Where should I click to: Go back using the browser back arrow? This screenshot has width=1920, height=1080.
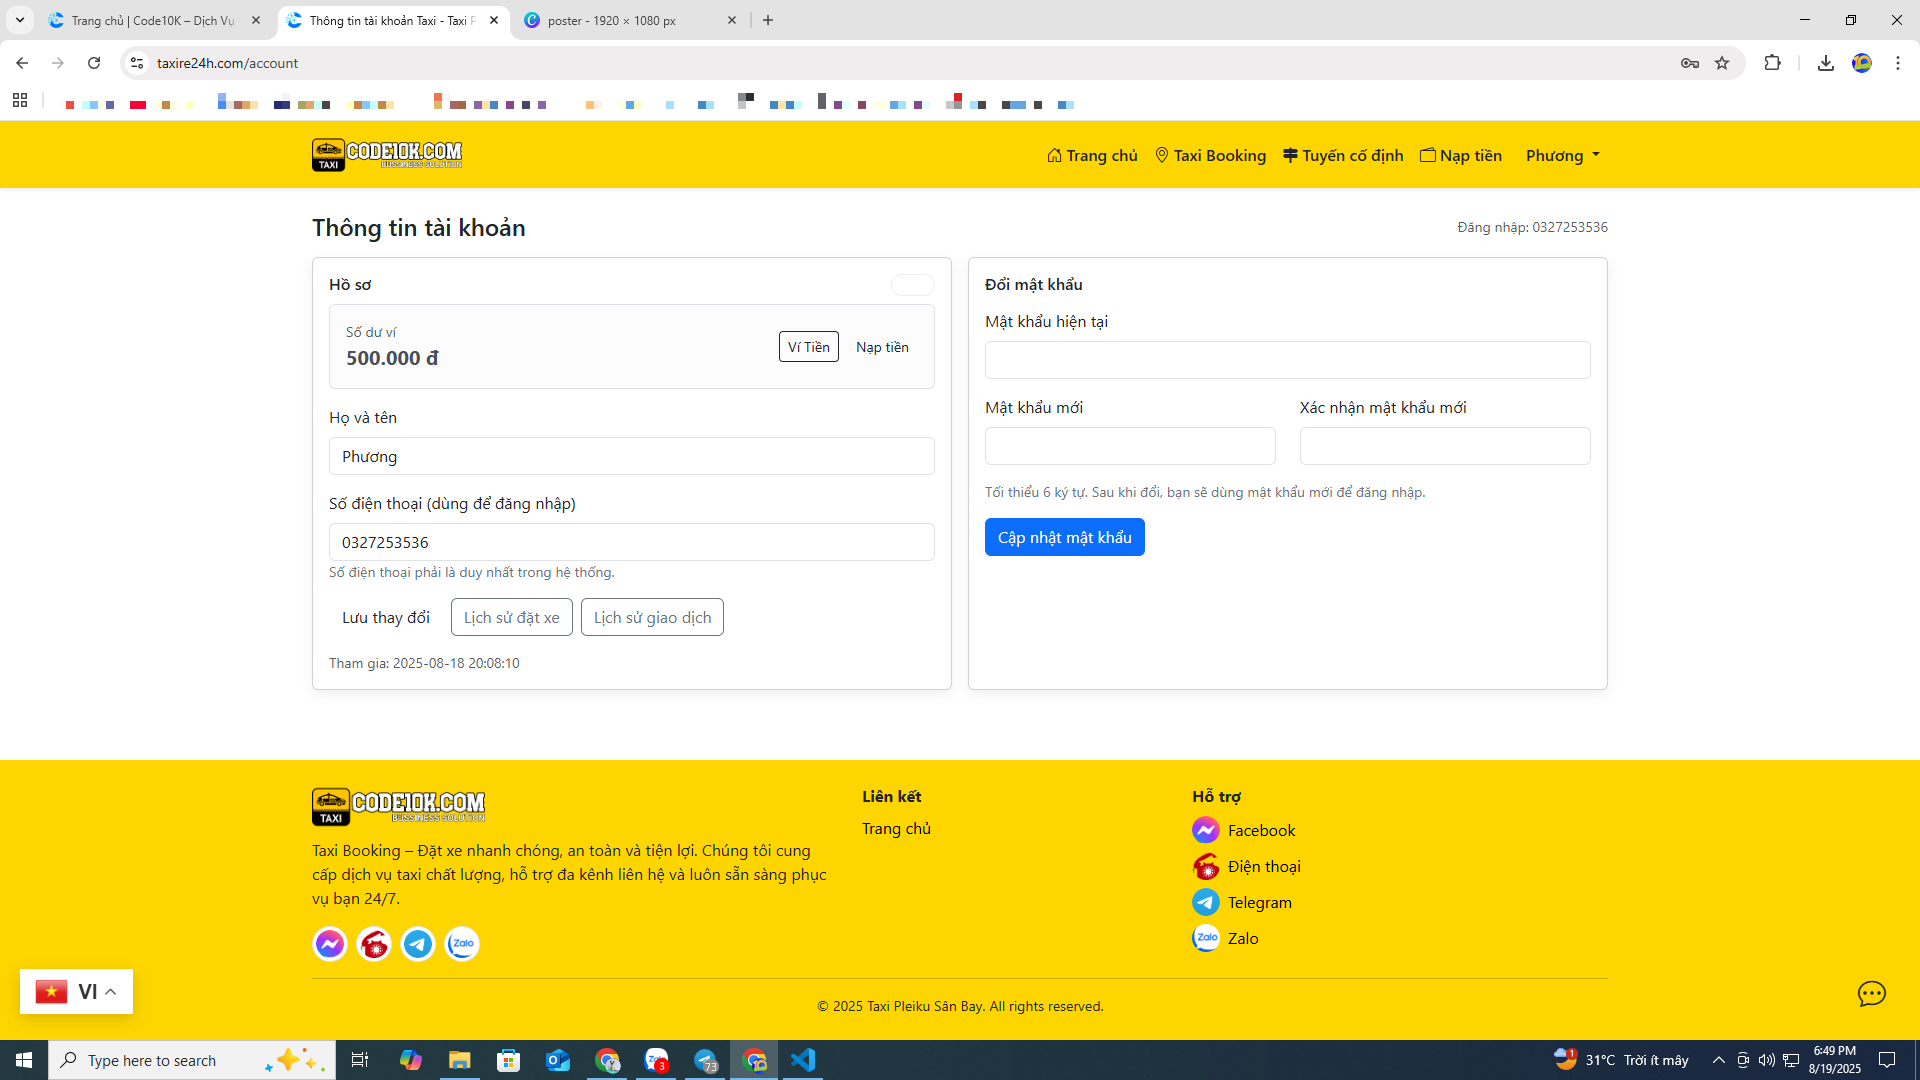(22, 63)
